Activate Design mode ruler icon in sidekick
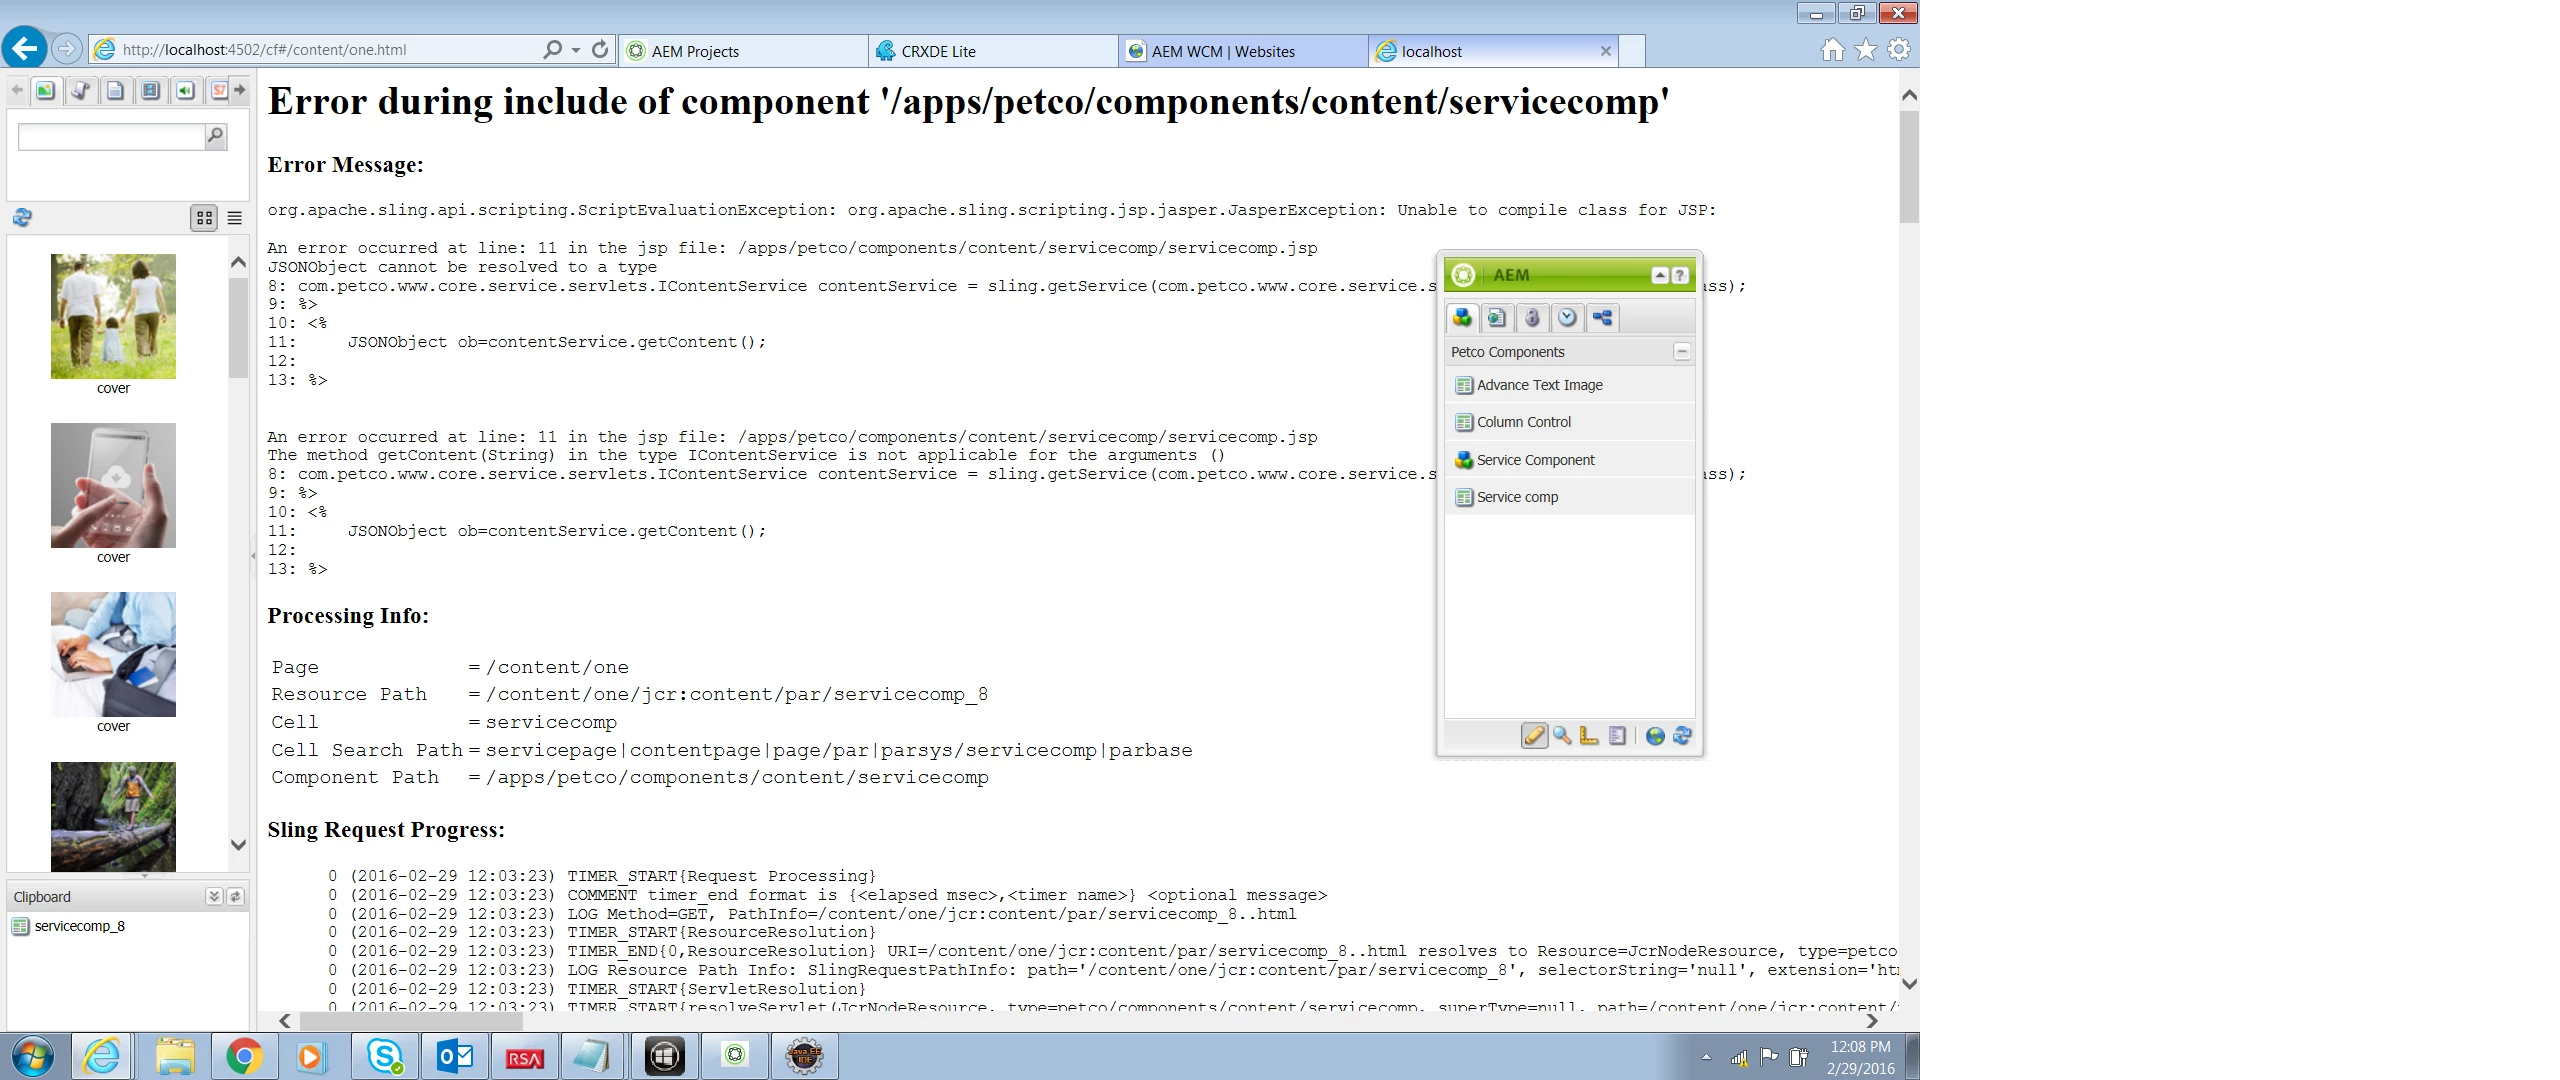Screen dimensions: 2560x1080 (x=1589, y=736)
